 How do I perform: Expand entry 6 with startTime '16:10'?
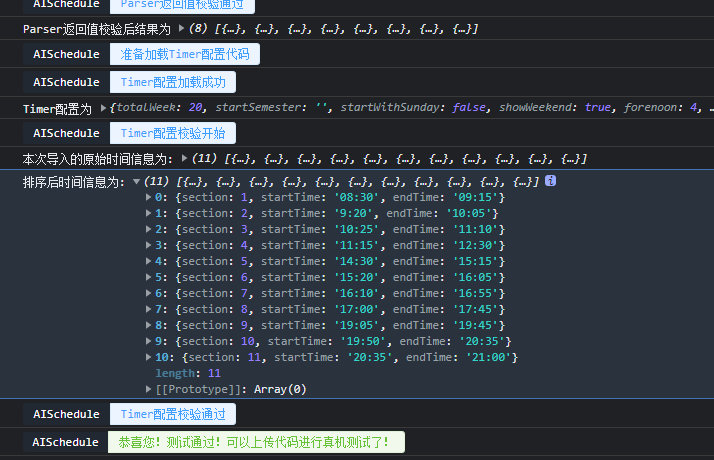[149, 294]
